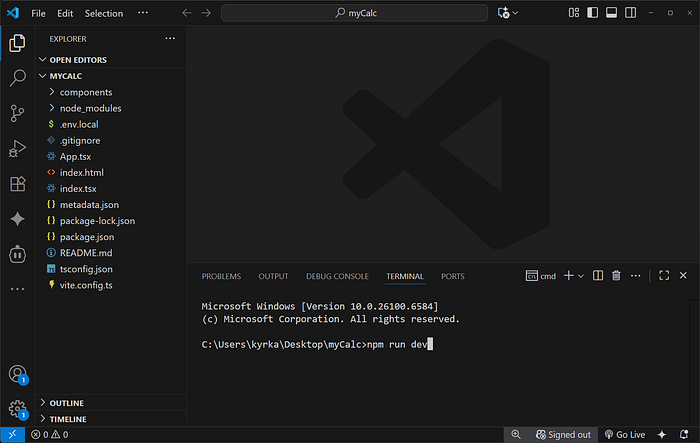Open the Source Control view

(17, 113)
